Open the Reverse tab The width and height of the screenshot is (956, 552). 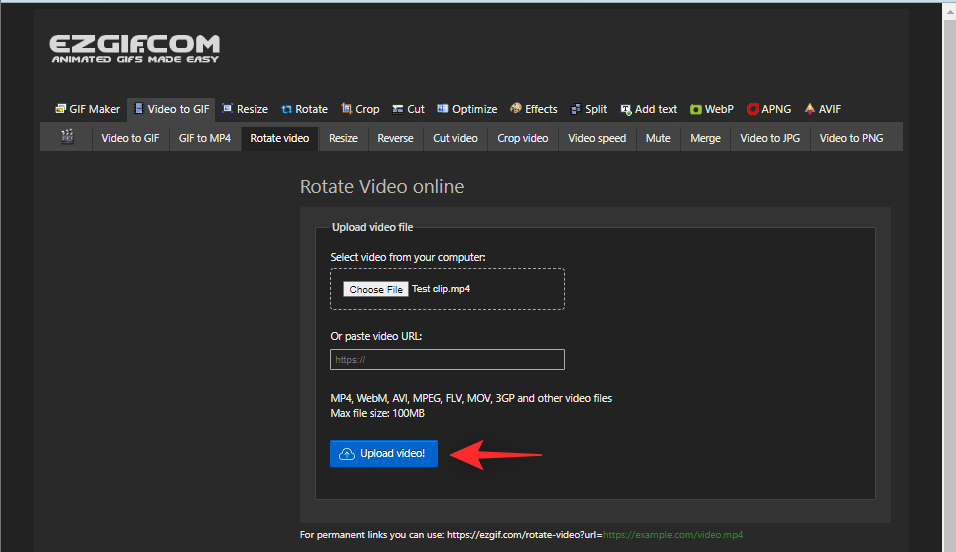395,138
